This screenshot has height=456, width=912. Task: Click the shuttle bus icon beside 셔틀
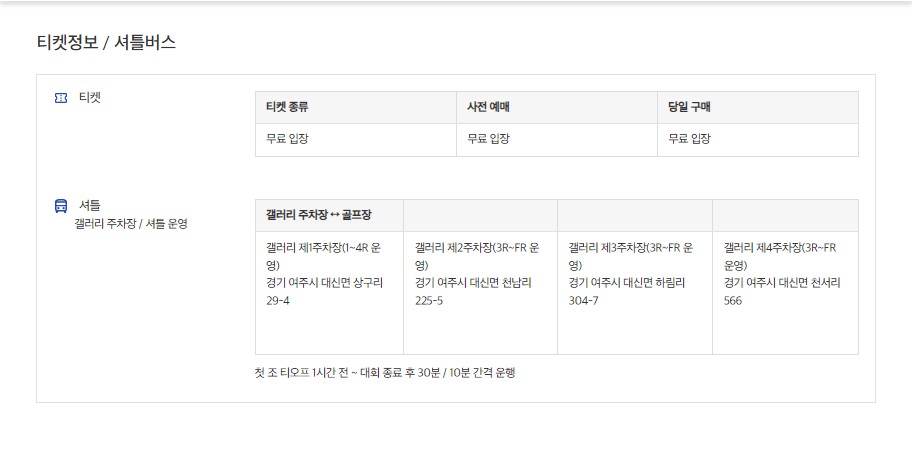coord(60,206)
